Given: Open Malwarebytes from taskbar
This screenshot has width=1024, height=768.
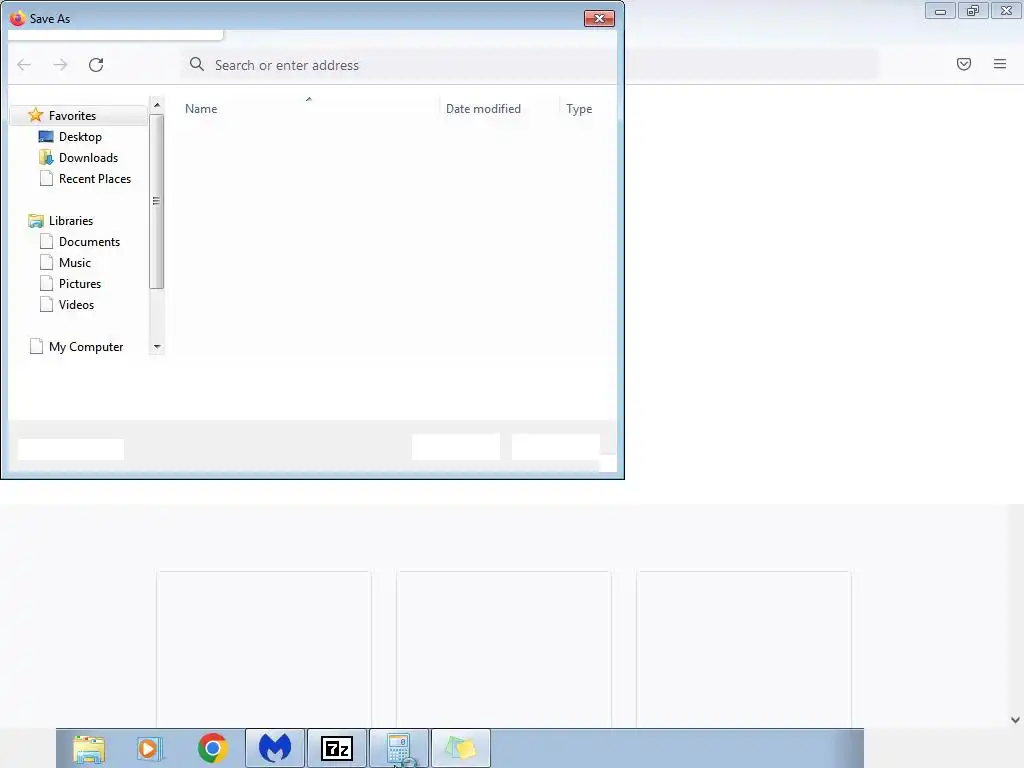Looking at the screenshot, I should tap(275, 748).
